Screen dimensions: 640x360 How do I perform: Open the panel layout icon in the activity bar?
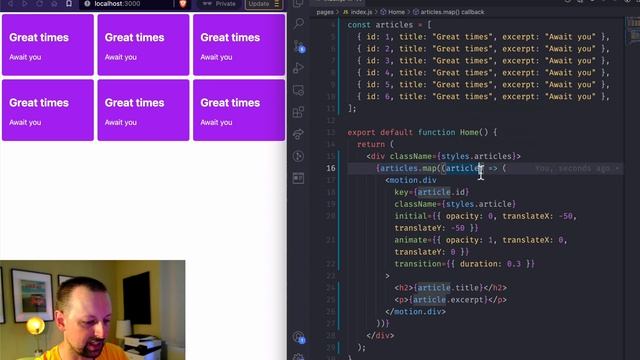(x=299, y=178)
